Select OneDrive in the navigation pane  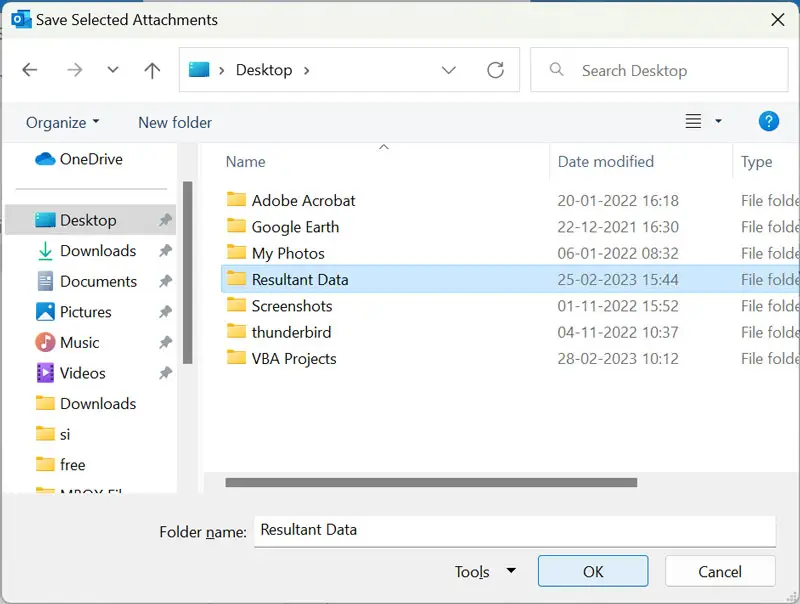(x=90, y=159)
